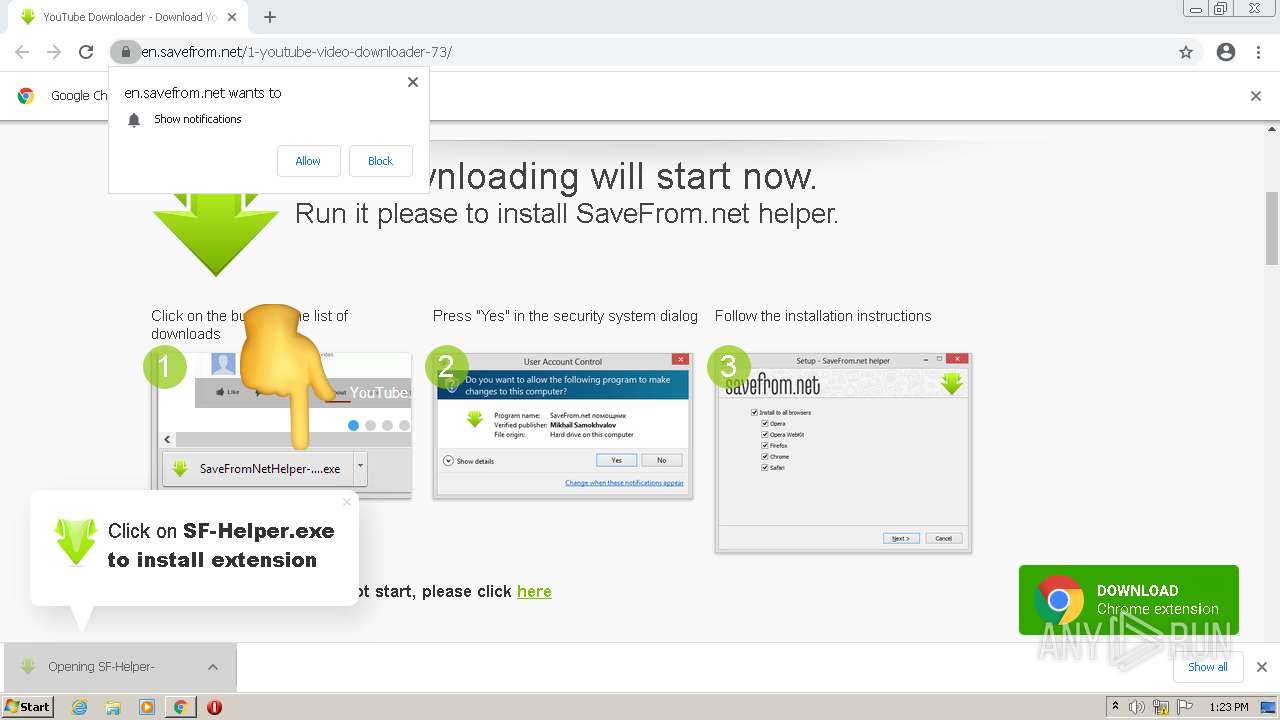This screenshot has height=720, width=1280.
Task: Click the 'here' download link
Action: pos(534,591)
